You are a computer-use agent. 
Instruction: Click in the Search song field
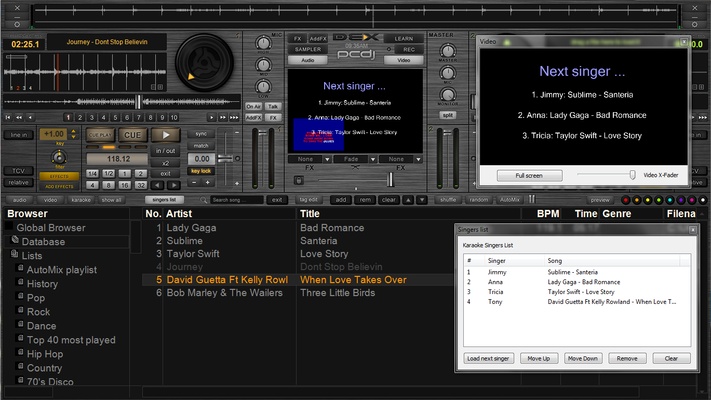[237, 200]
